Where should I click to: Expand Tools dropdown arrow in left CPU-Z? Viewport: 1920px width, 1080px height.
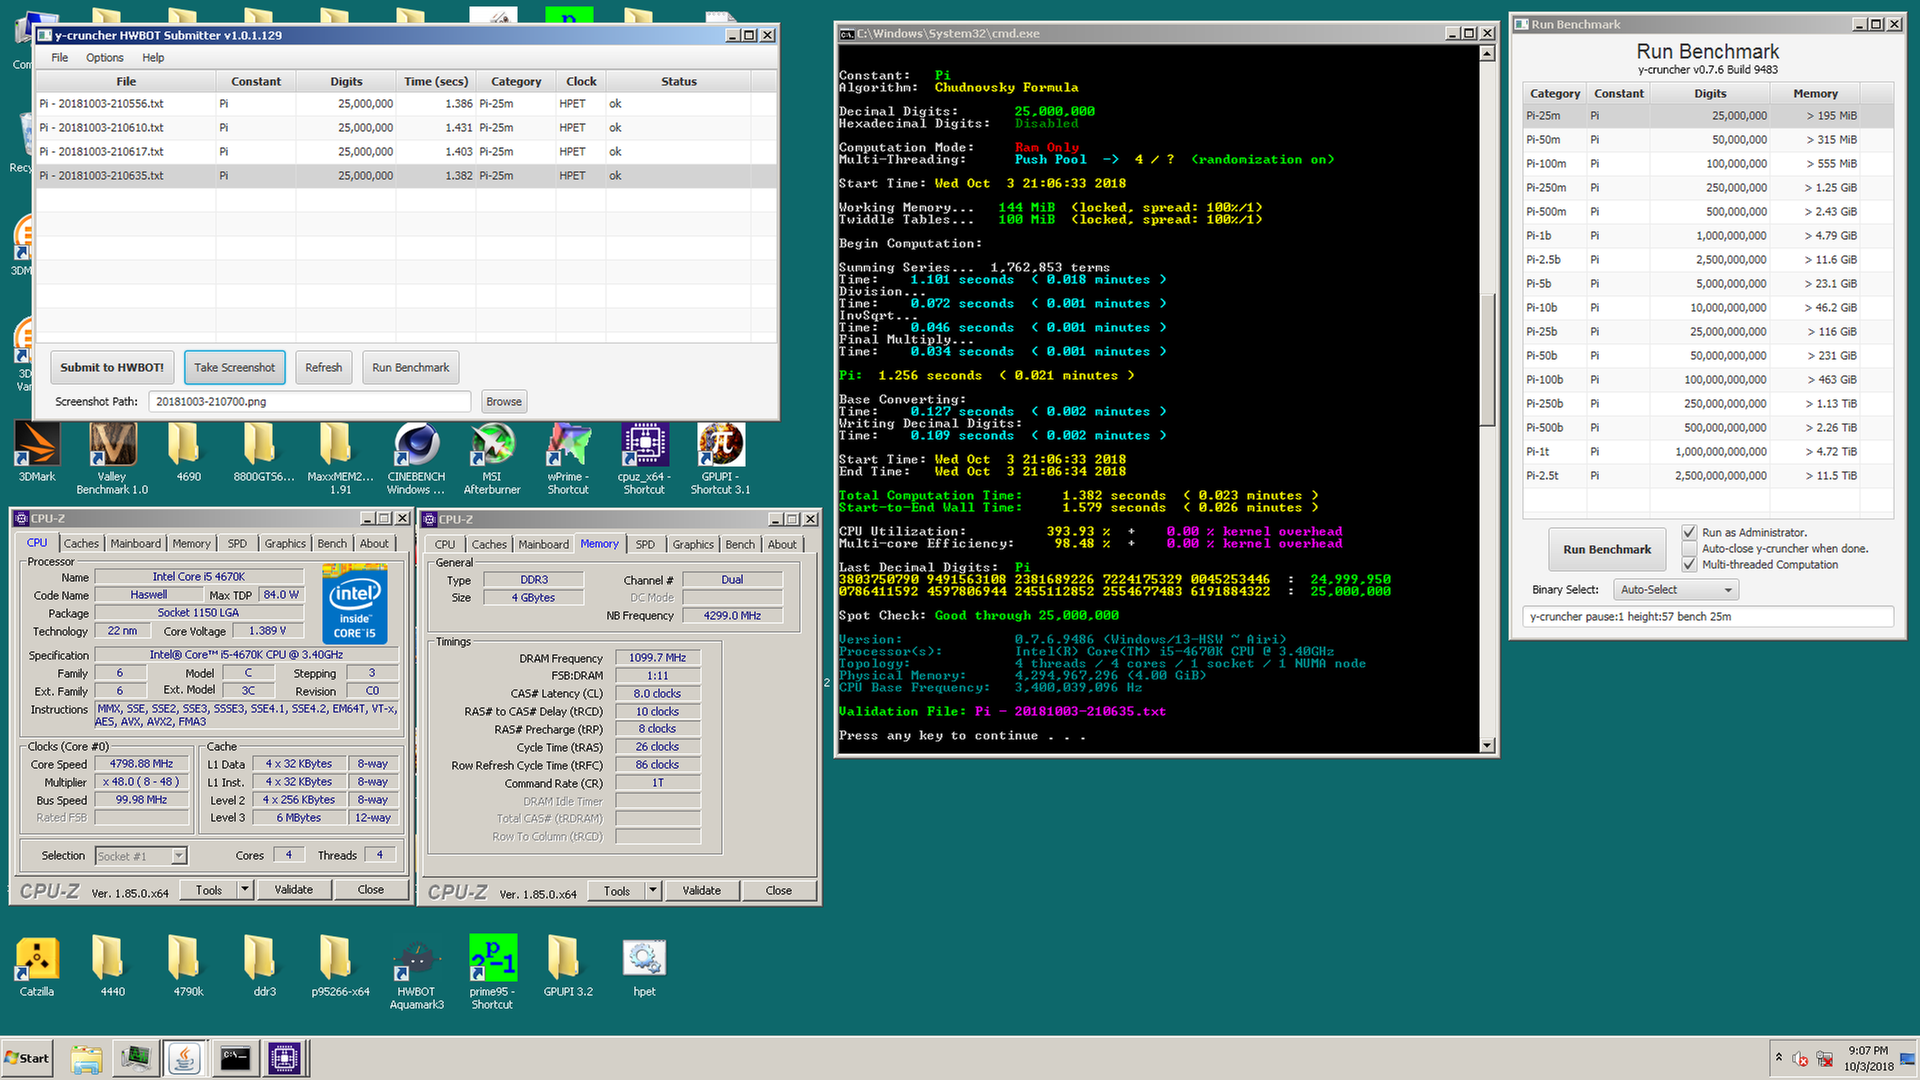pyautogui.click(x=245, y=890)
